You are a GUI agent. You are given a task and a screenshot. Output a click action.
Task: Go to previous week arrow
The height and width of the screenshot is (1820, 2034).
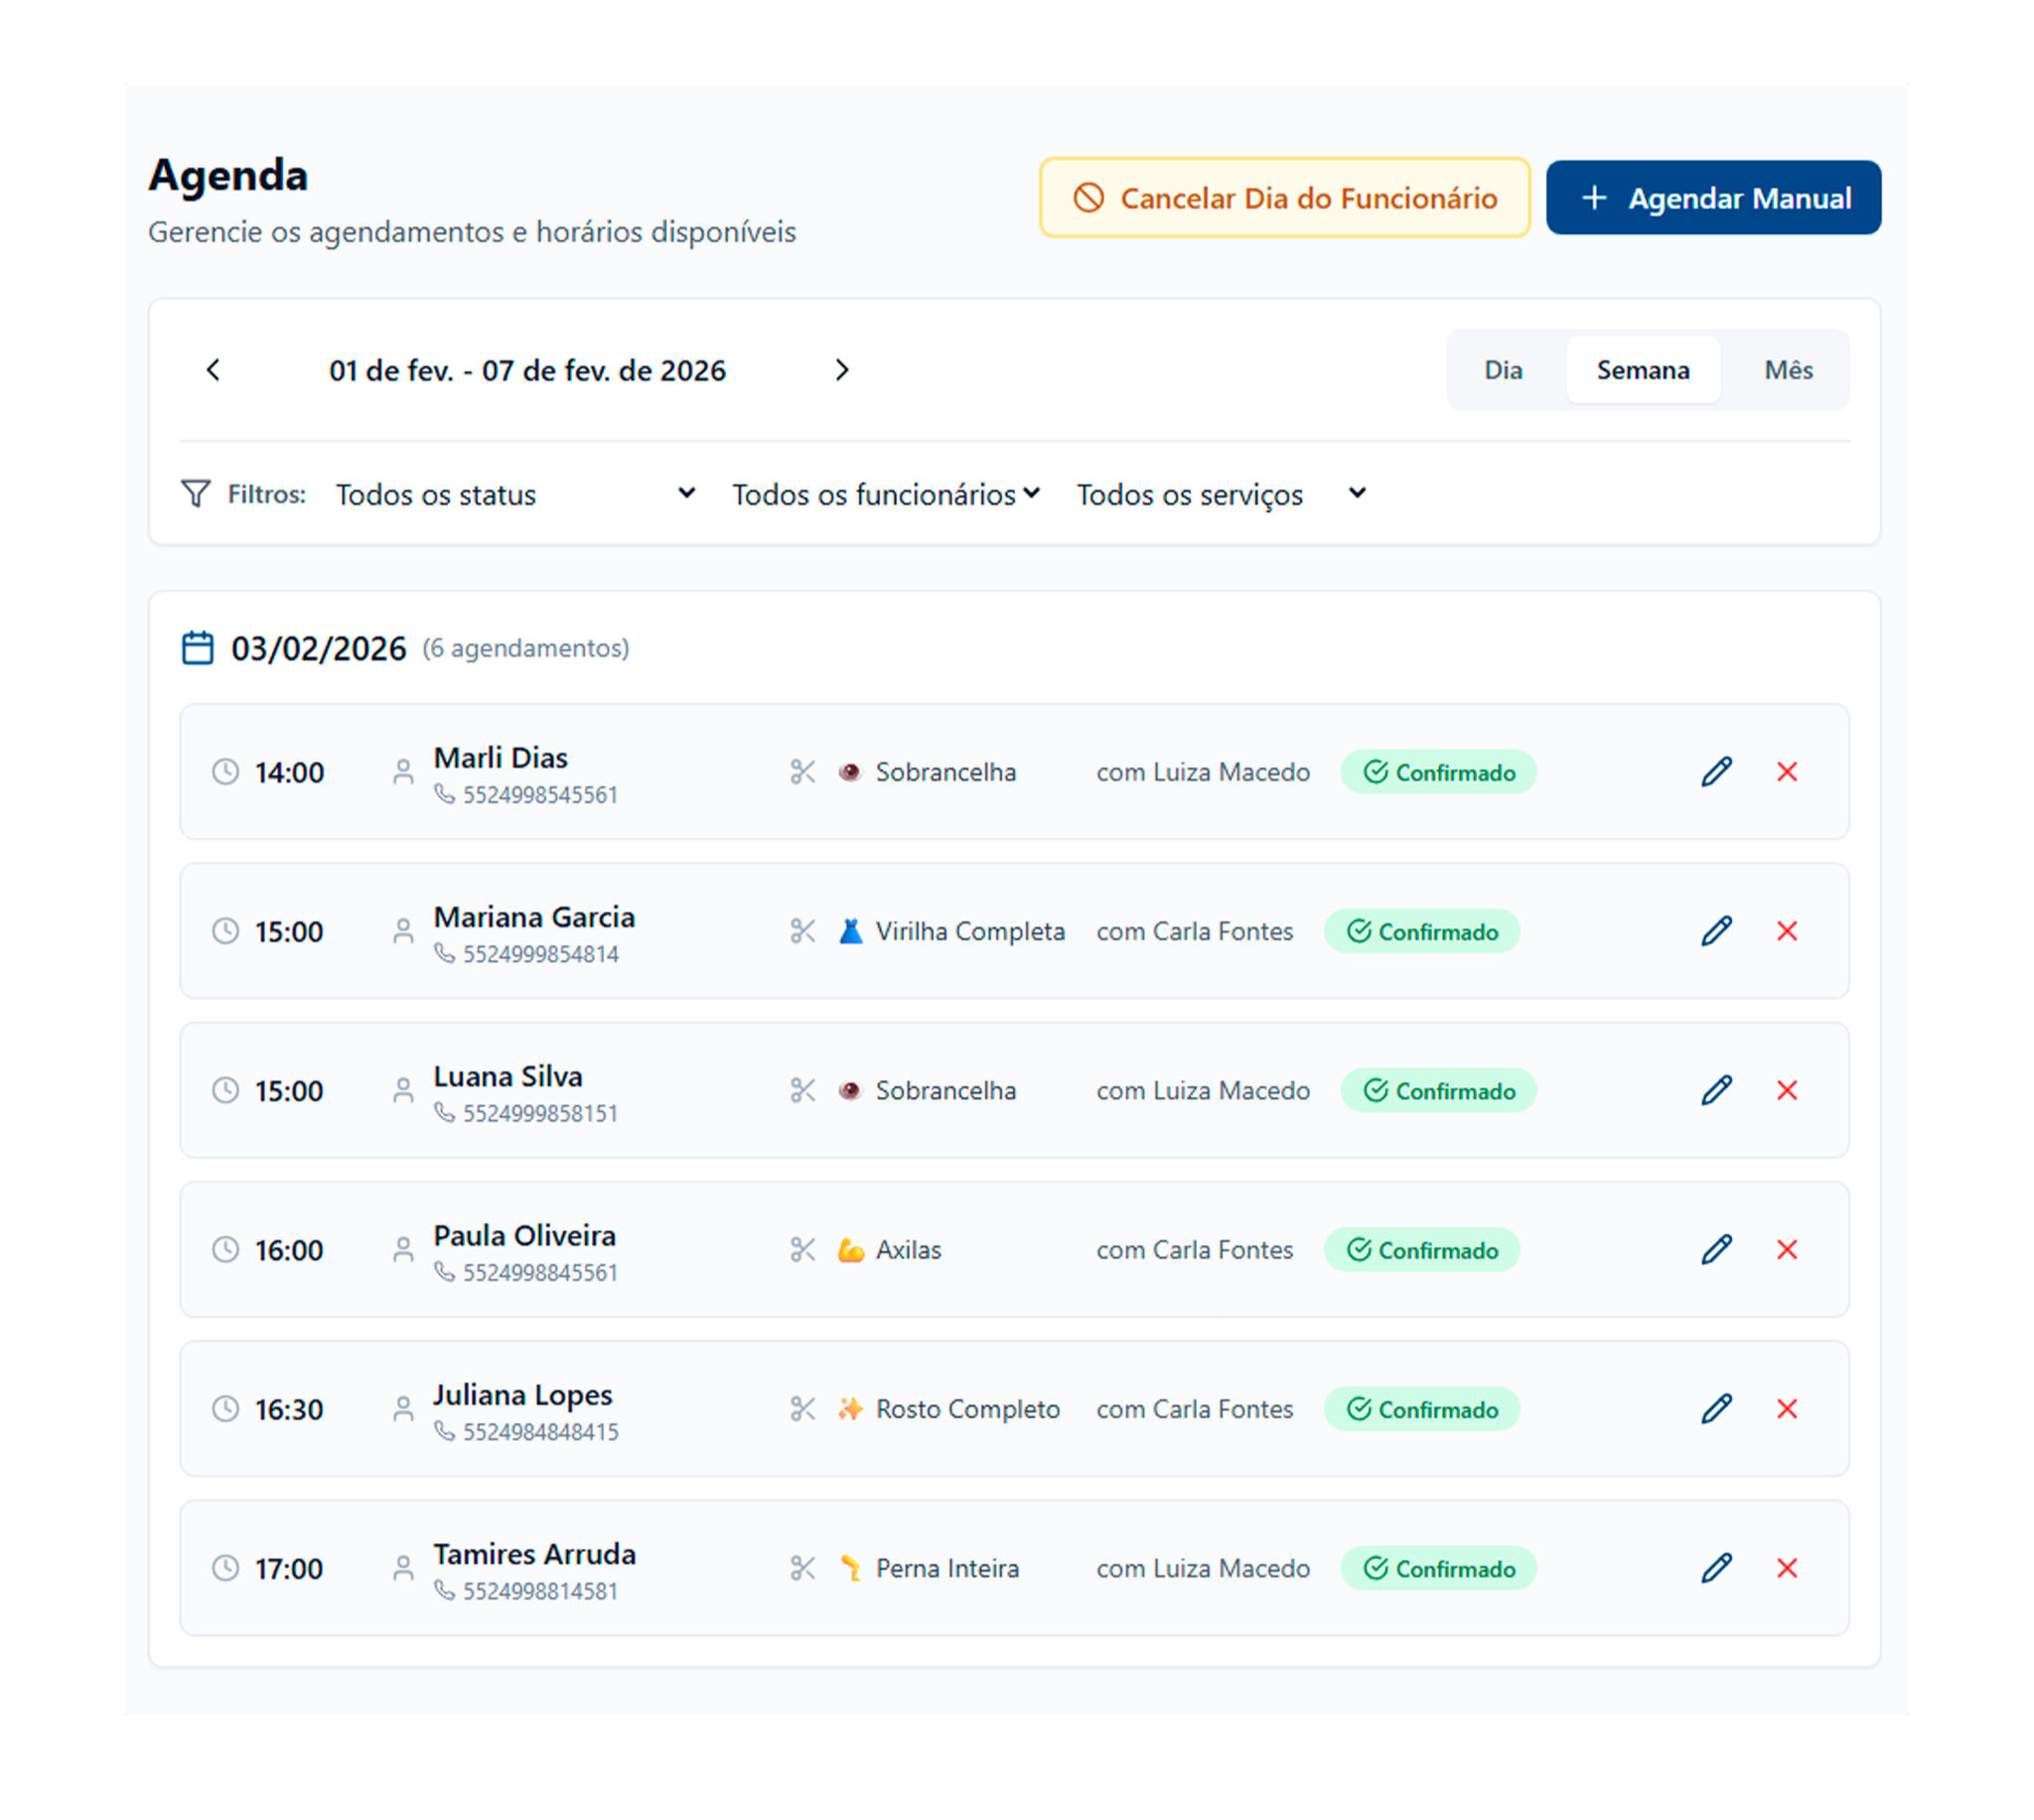tap(213, 370)
